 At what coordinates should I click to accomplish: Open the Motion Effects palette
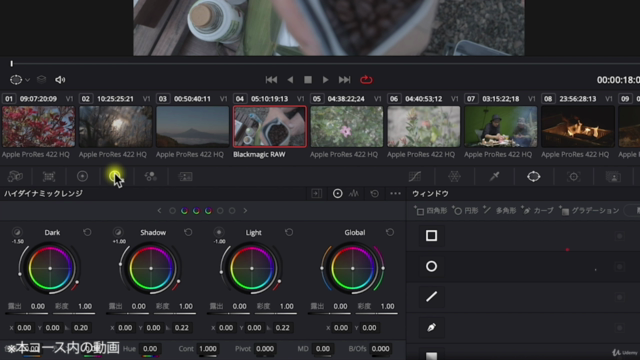pyautogui.click(x=185, y=176)
